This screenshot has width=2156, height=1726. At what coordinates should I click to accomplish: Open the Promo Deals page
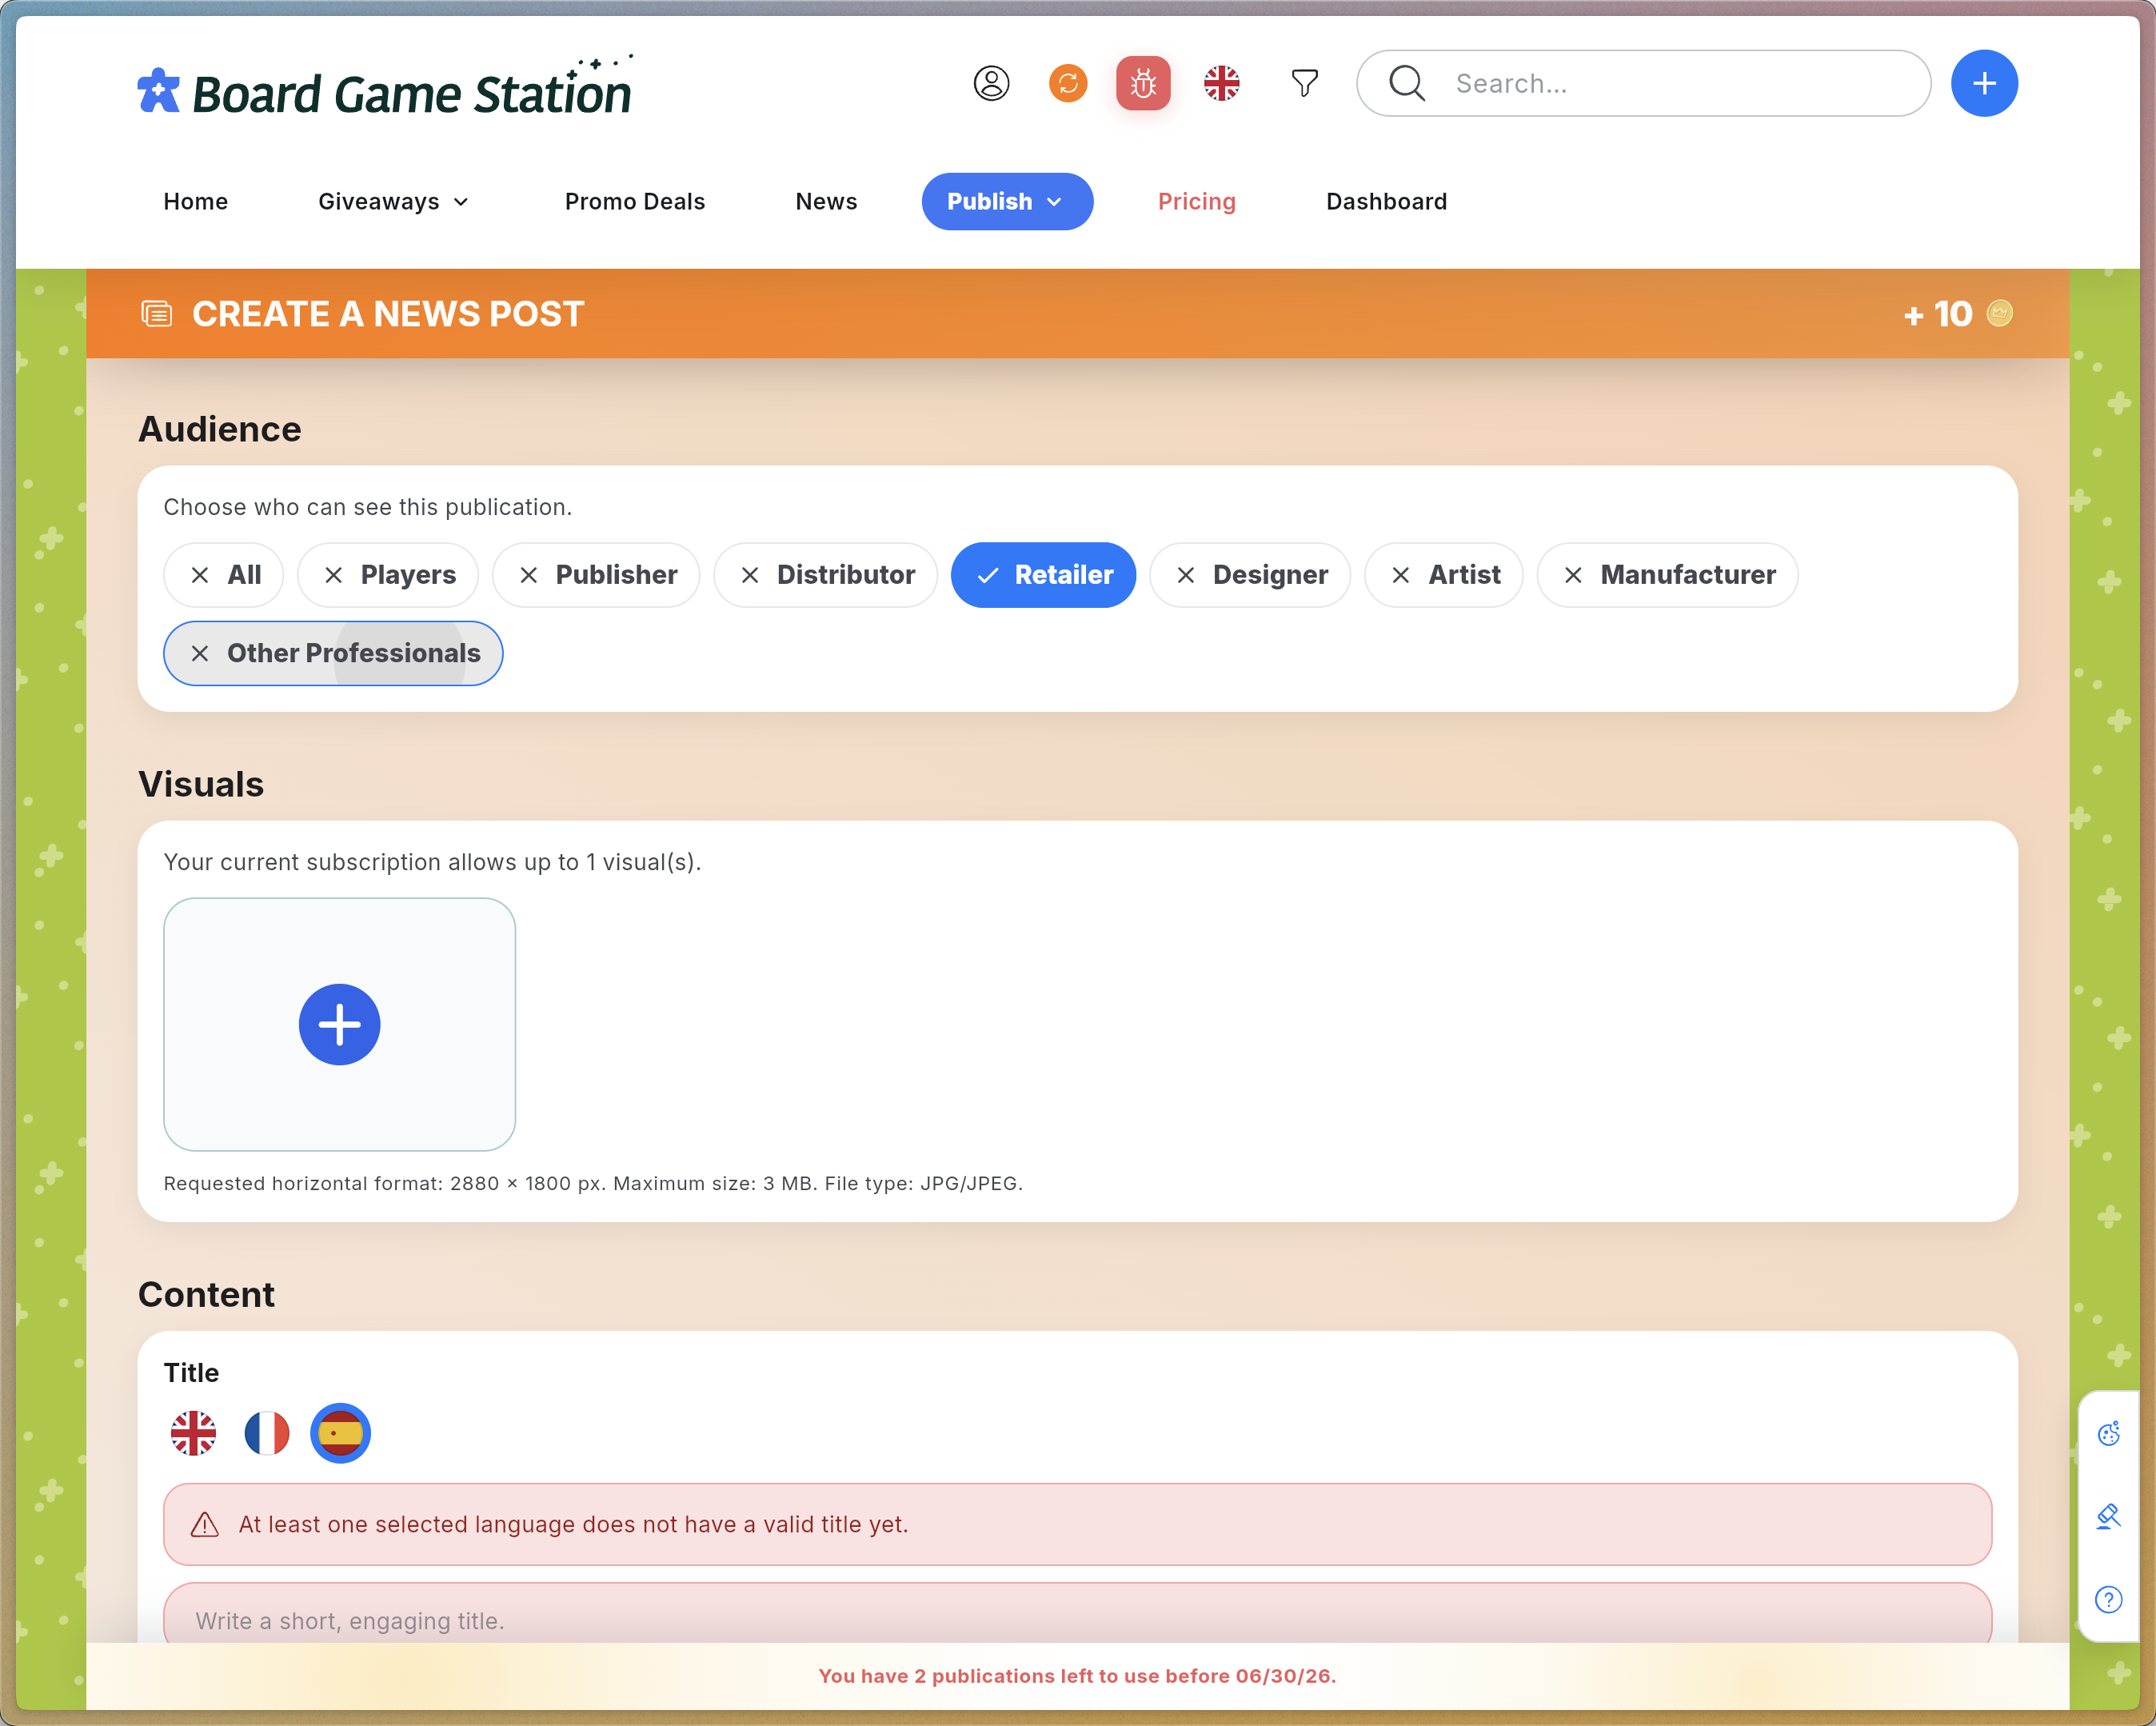(x=635, y=201)
